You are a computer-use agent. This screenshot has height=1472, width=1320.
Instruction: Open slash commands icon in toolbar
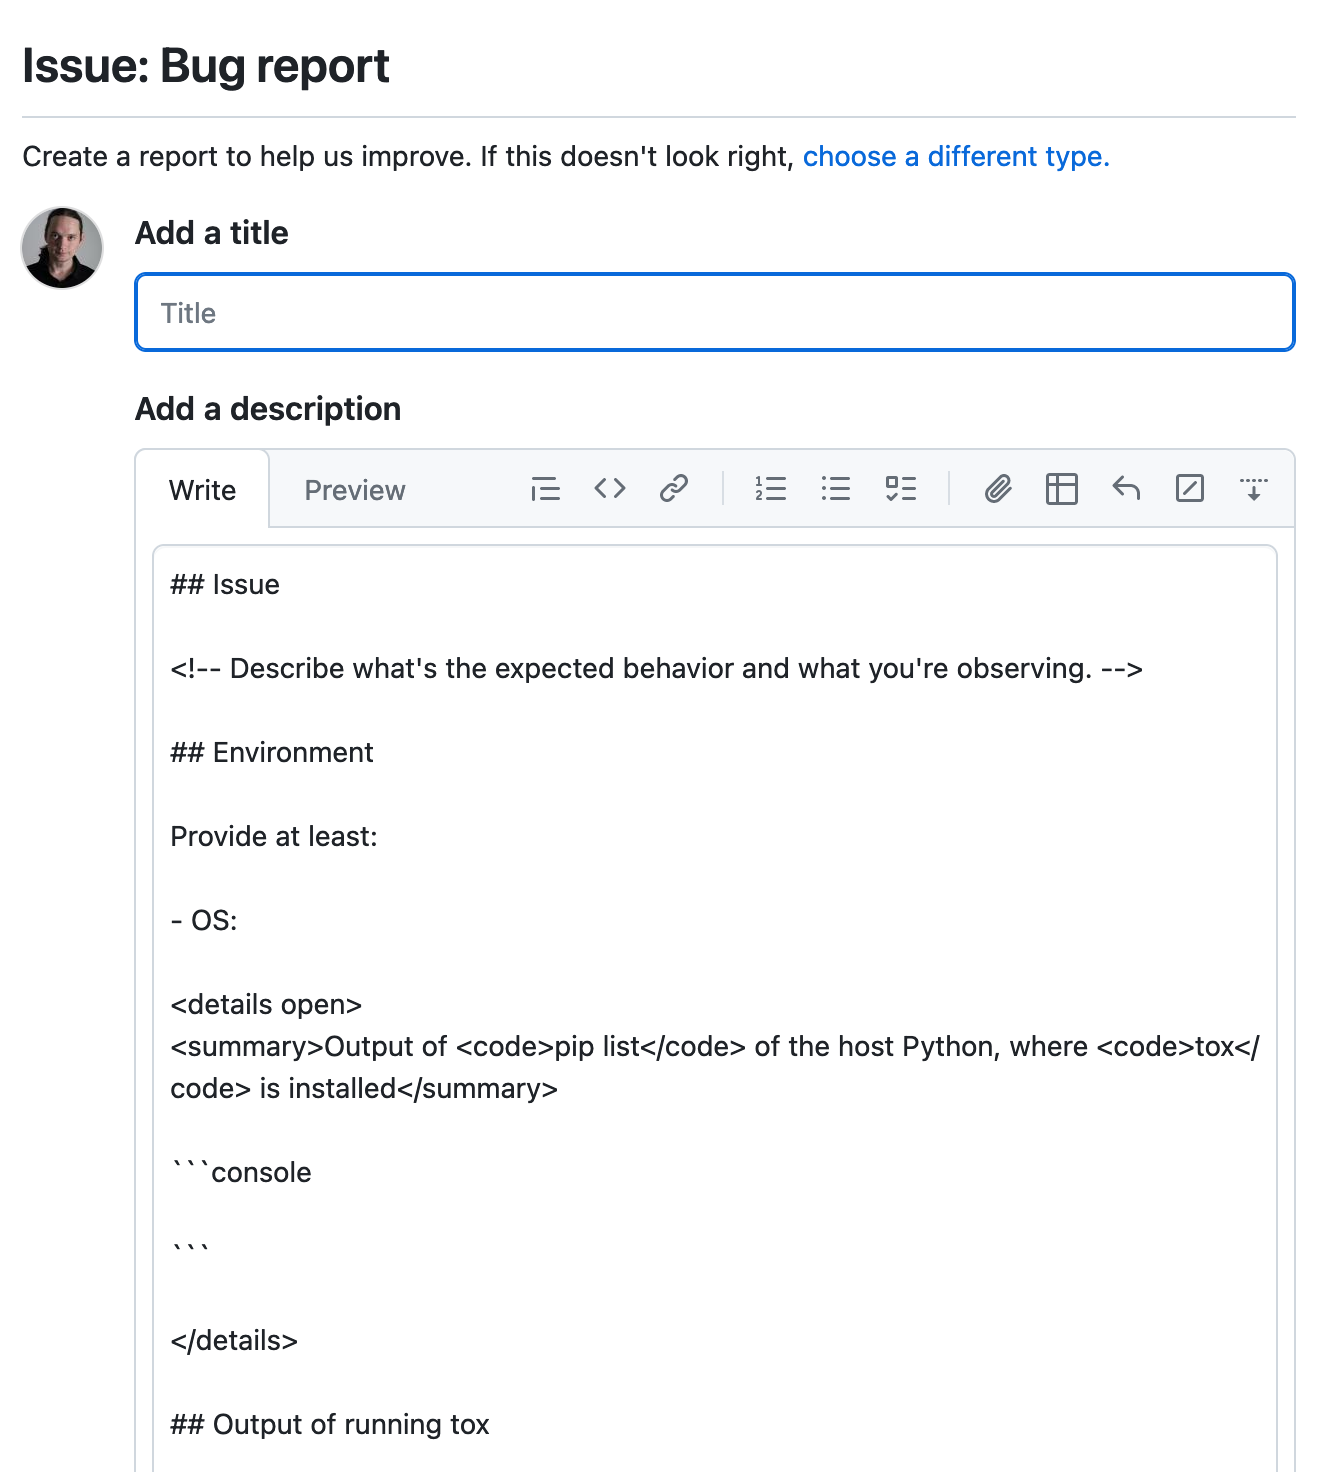tap(1190, 489)
